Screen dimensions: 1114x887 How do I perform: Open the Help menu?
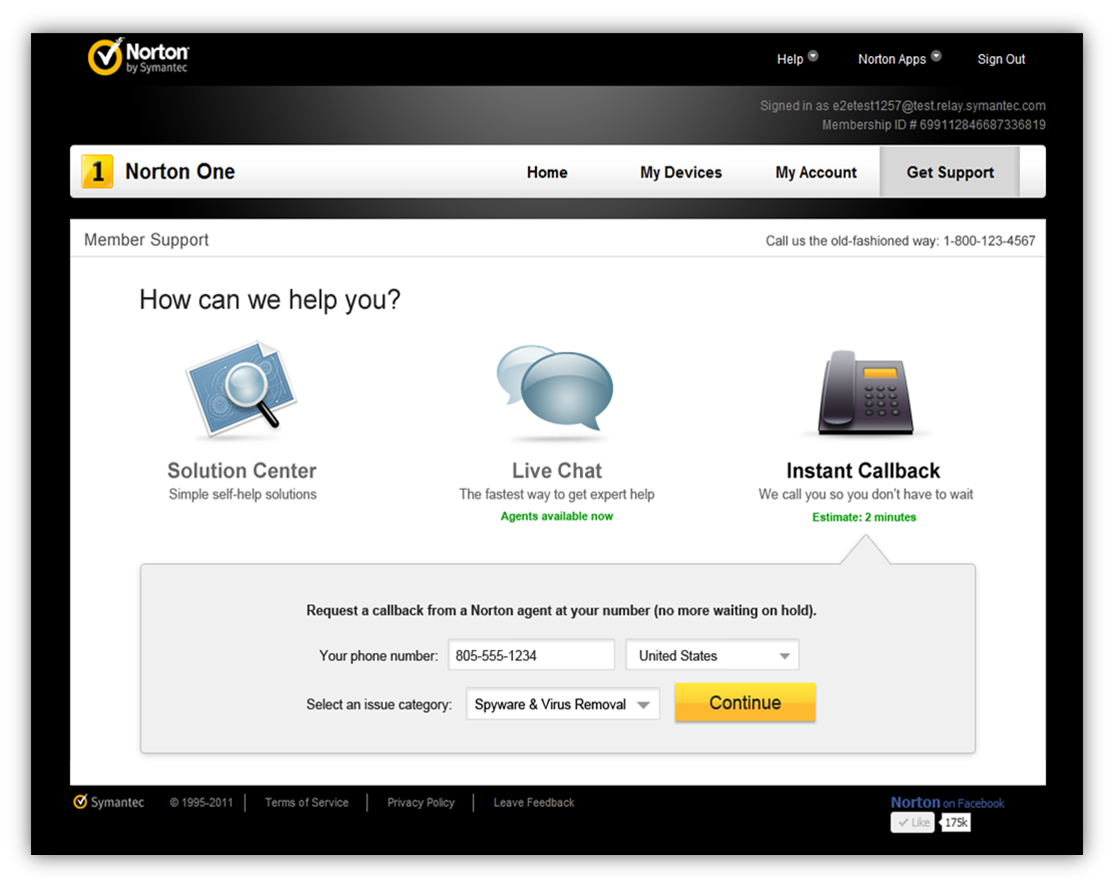[x=789, y=59]
